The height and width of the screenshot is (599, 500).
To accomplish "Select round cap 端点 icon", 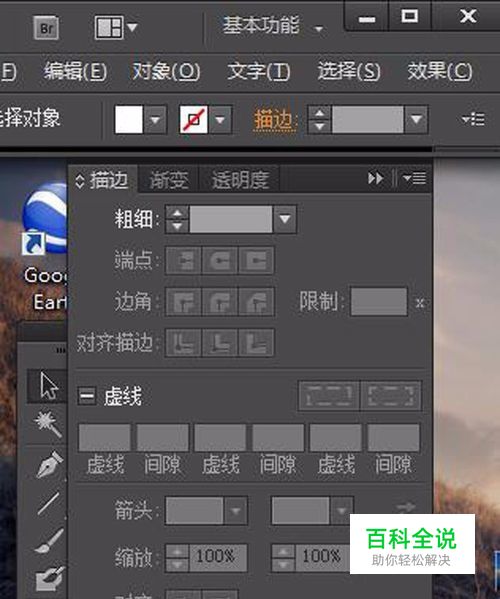I will tap(220, 261).
